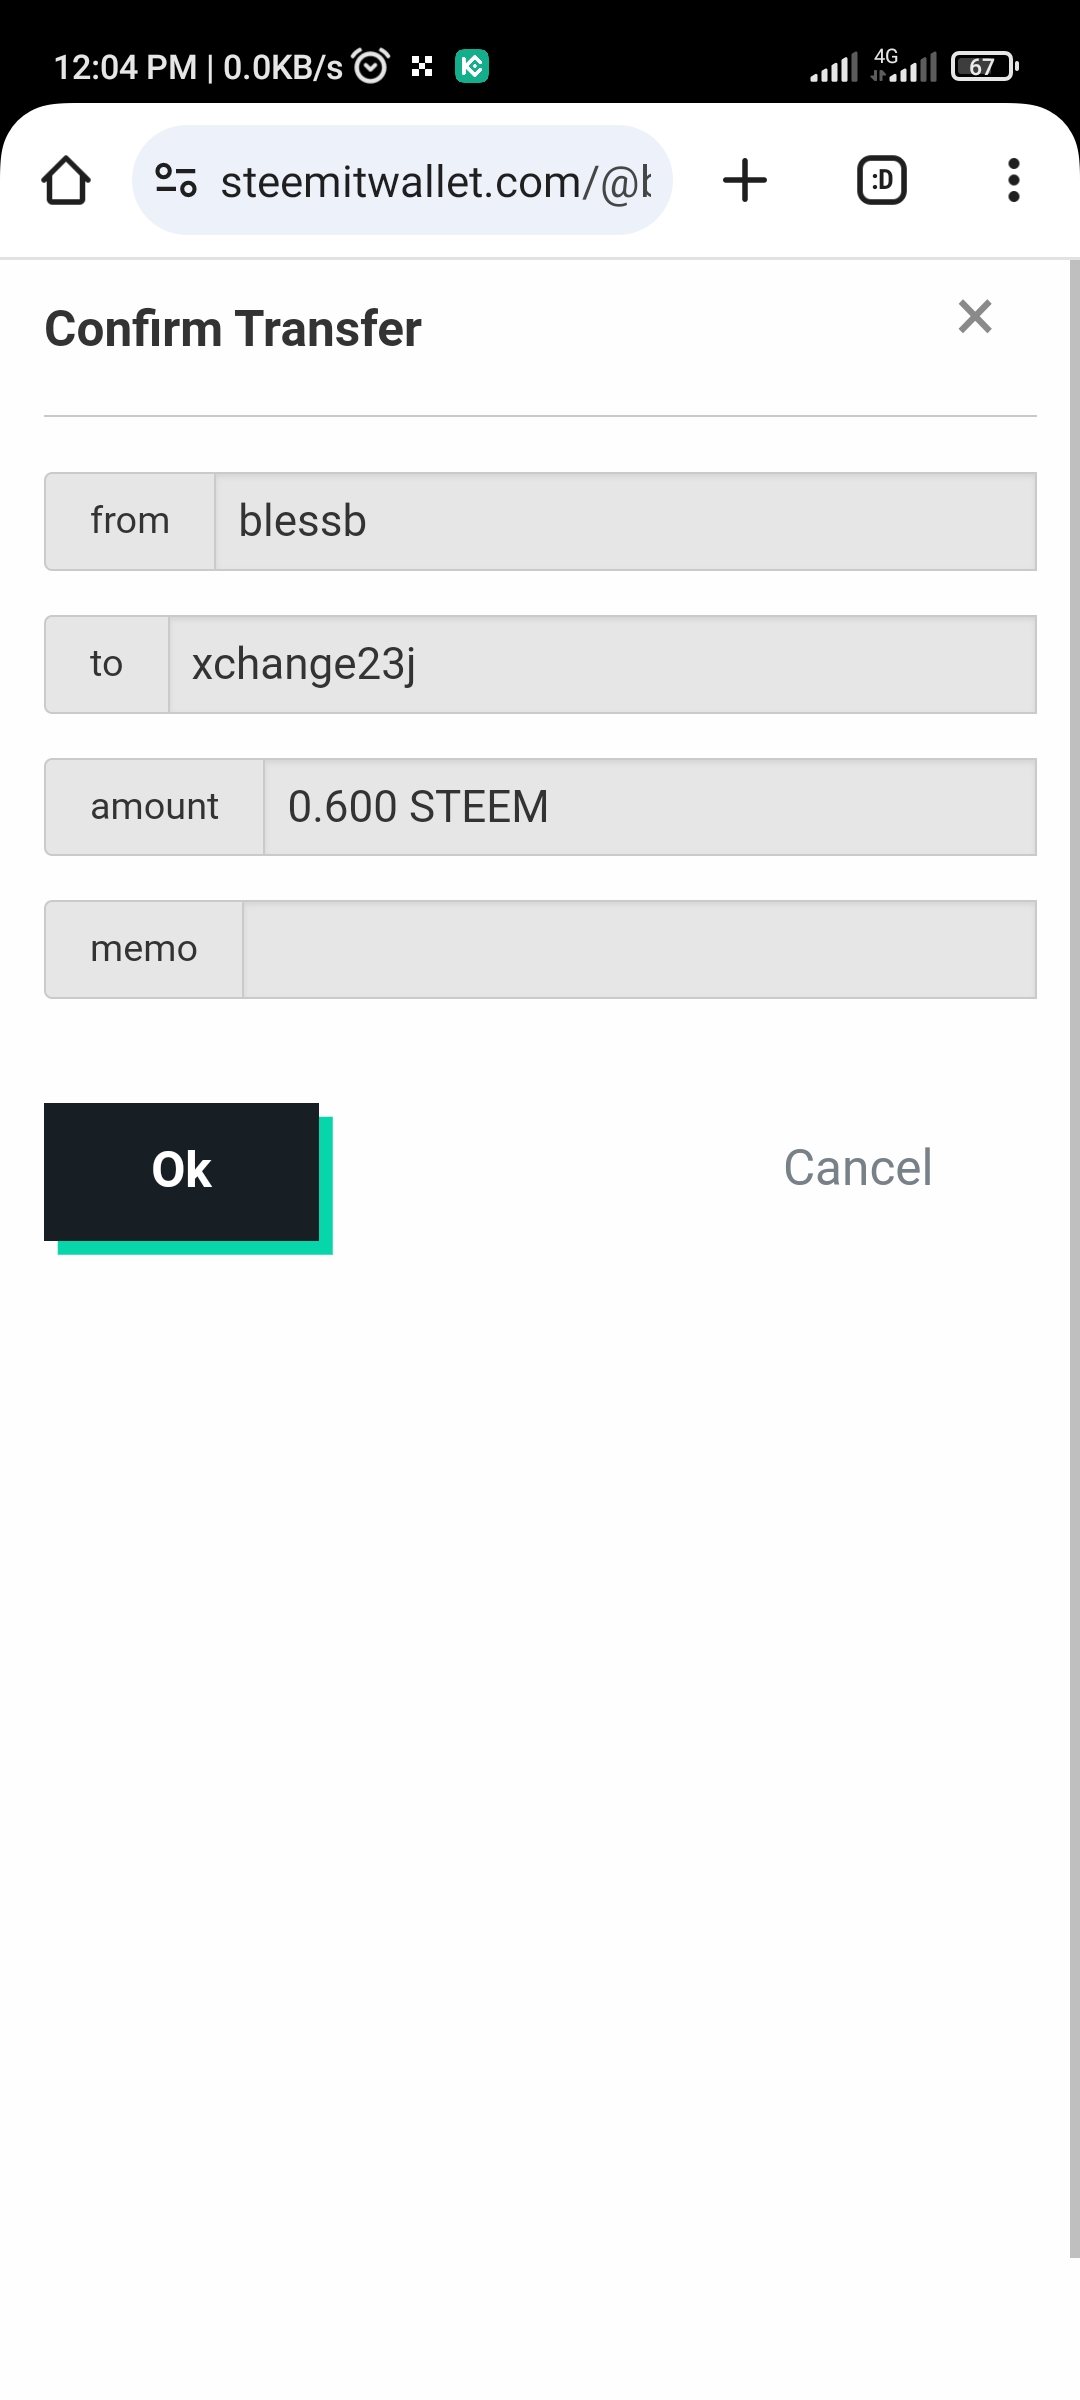The image size is (1080, 2400).
Task: Confirm transfer with Ok button
Action: [x=181, y=1171]
